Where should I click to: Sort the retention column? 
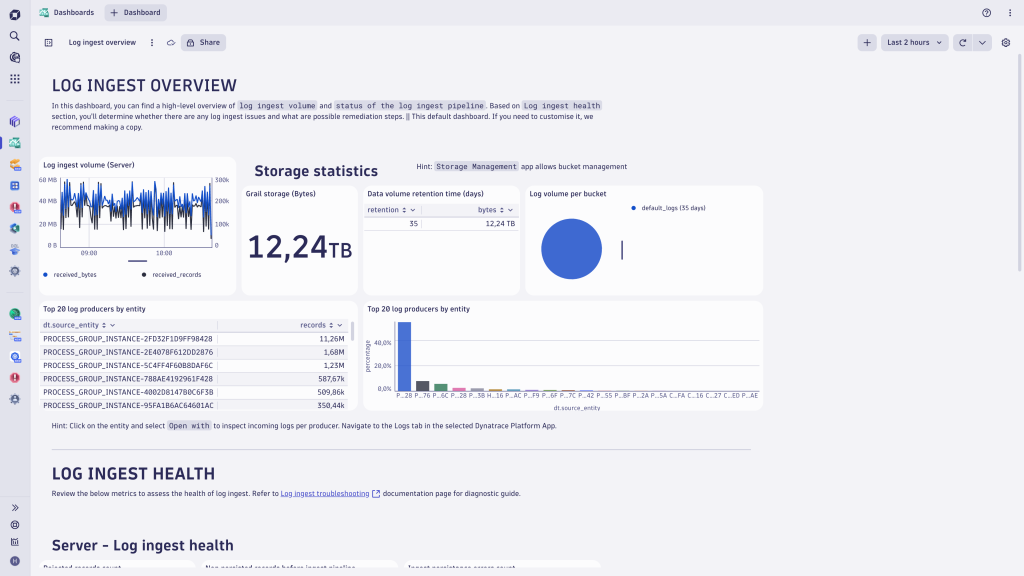click(x=404, y=210)
